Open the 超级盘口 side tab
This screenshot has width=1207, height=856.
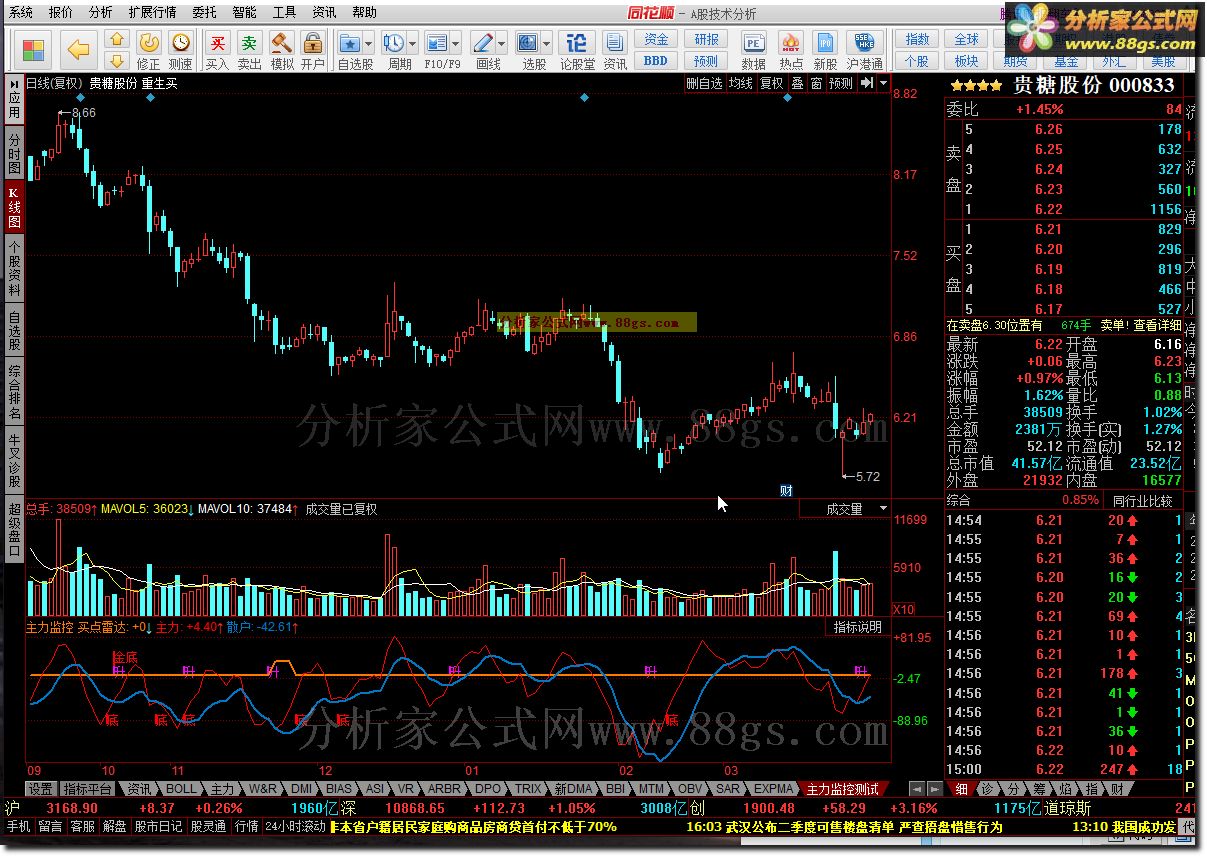click(x=14, y=528)
